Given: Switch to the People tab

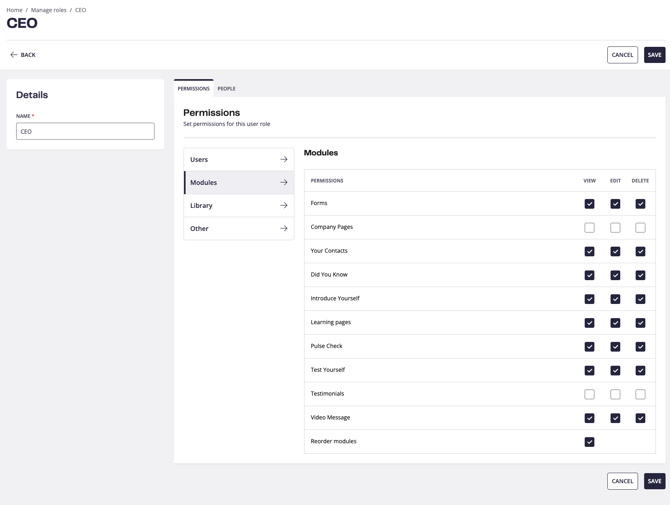Looking at the screenshot, I should point(226,88).
